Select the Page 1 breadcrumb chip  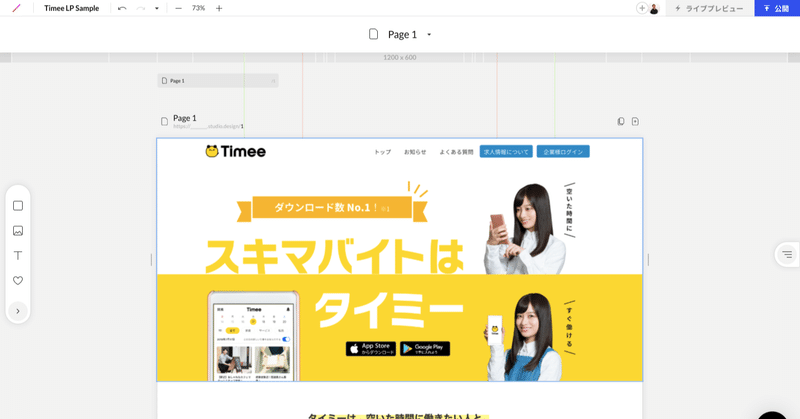218,81
